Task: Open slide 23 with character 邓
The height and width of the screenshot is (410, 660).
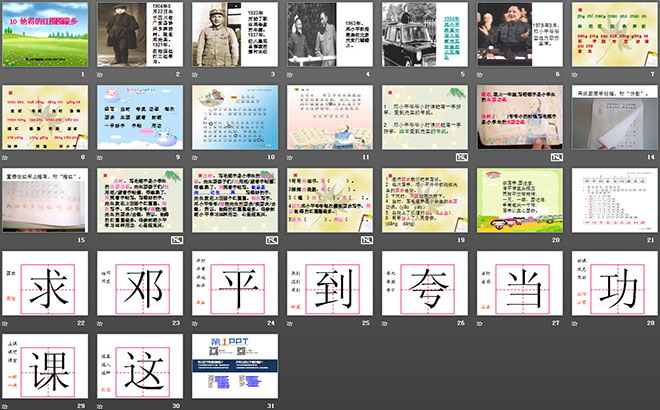Action: tap(140, 283)
